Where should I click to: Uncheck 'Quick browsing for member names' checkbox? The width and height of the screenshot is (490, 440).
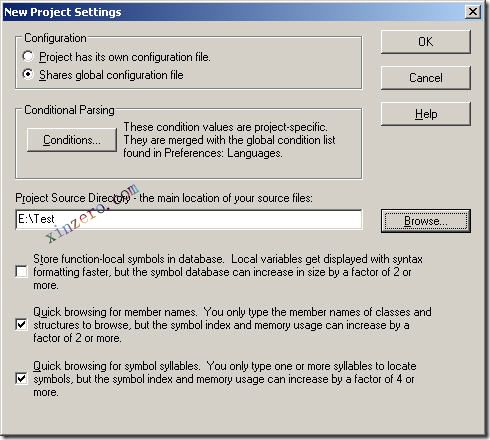[22, 324]
